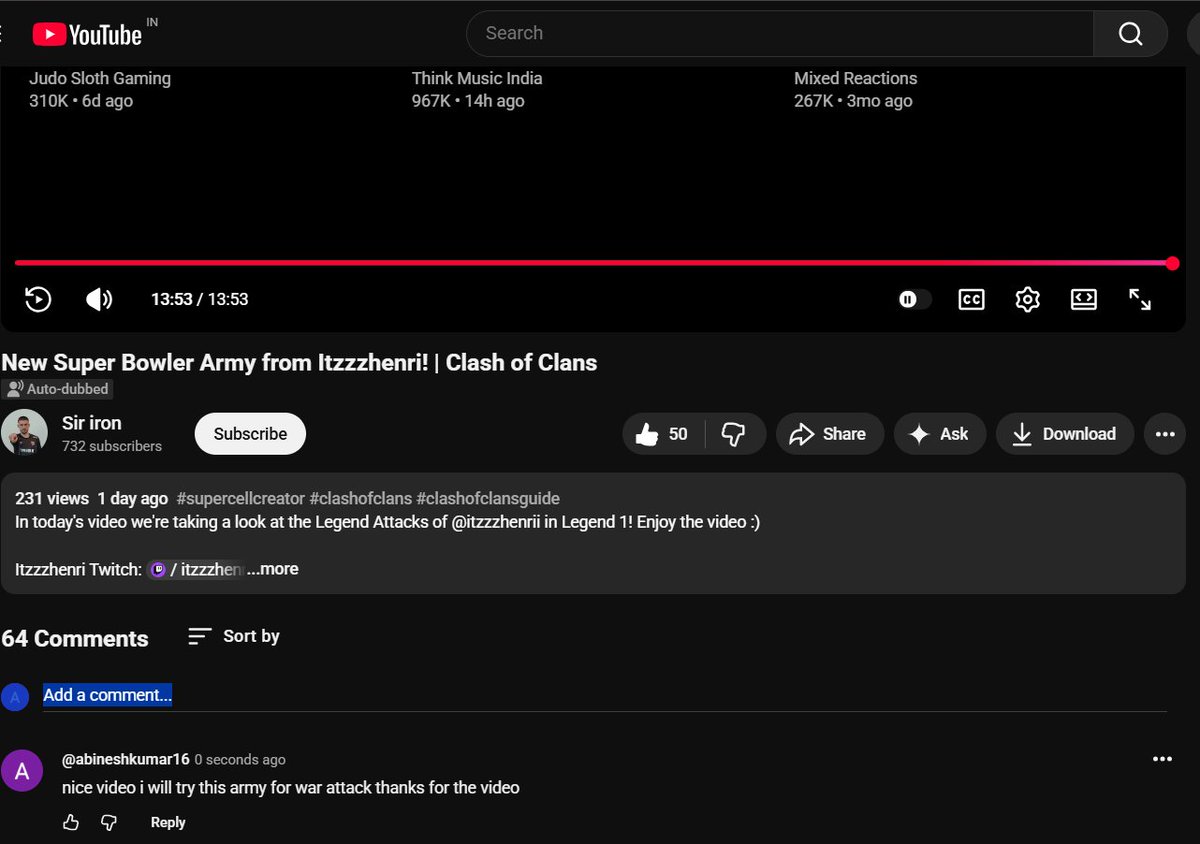Click the search magnifier button
The height and width of the screenshot is (844, 1200).
1130,33
